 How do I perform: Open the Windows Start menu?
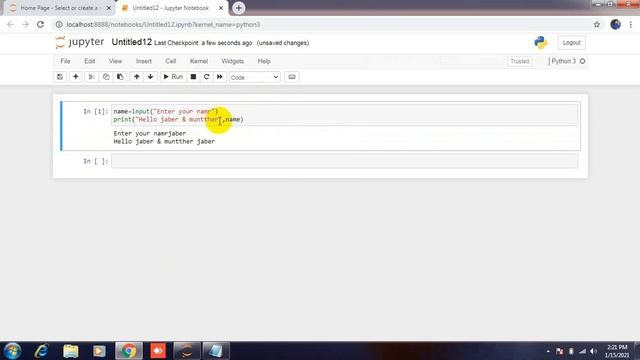pos(12,351)
